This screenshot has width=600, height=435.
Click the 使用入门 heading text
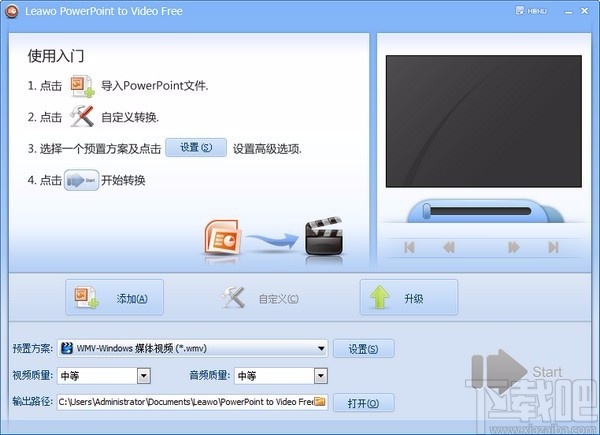[x=56, y=56]
